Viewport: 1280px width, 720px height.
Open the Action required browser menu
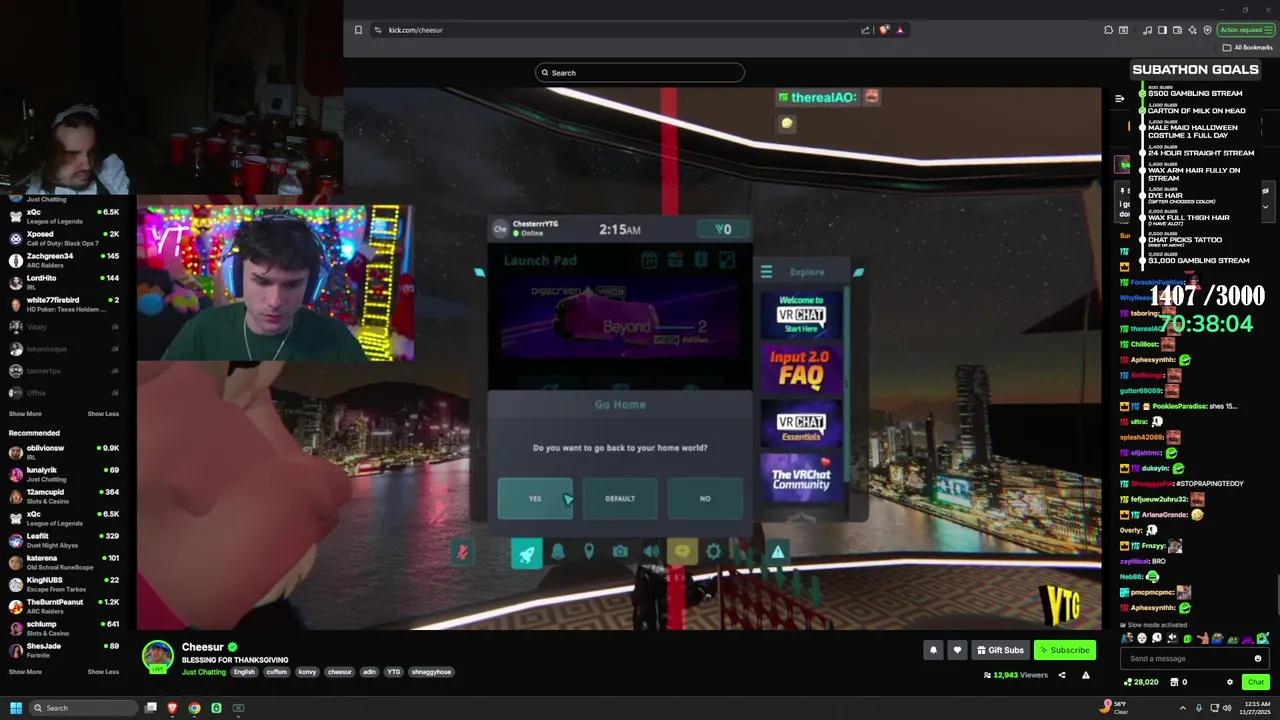pyautogui.click(x=1246, y=30)
